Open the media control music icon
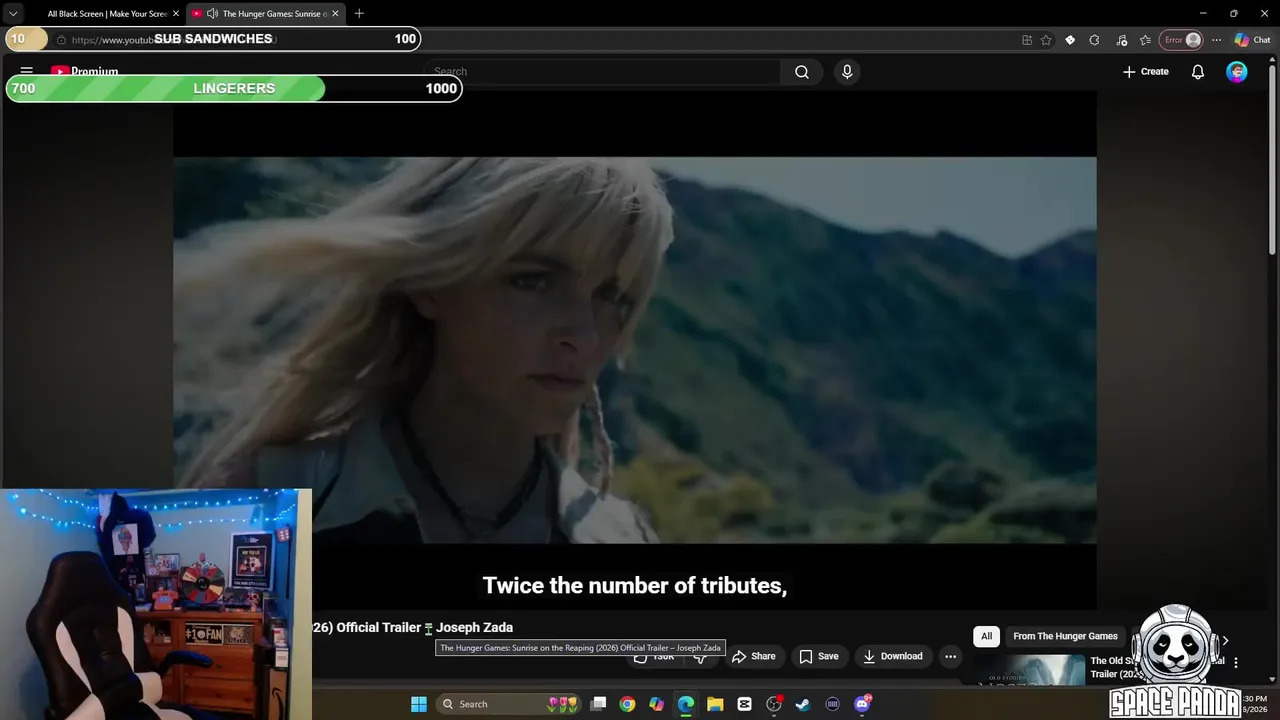The width and height of the screenshot is (1280, 720). [1121, 40]
